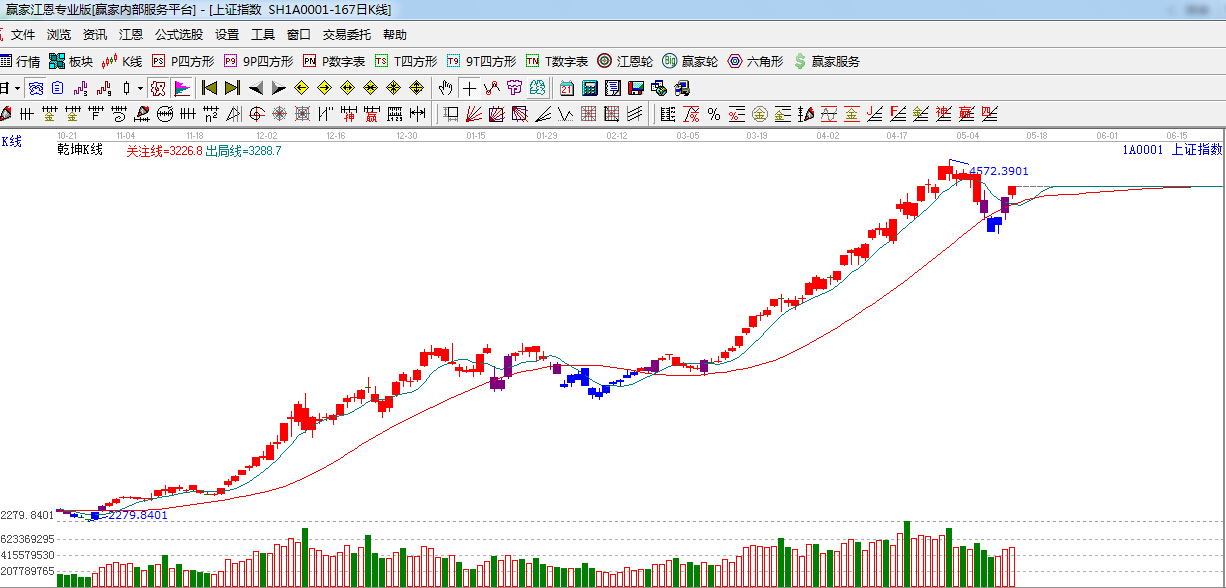Screen dimensions: 1226x588
Task: Click the 上证指数 label at chart top-right
Action: tap(1197, 150)
